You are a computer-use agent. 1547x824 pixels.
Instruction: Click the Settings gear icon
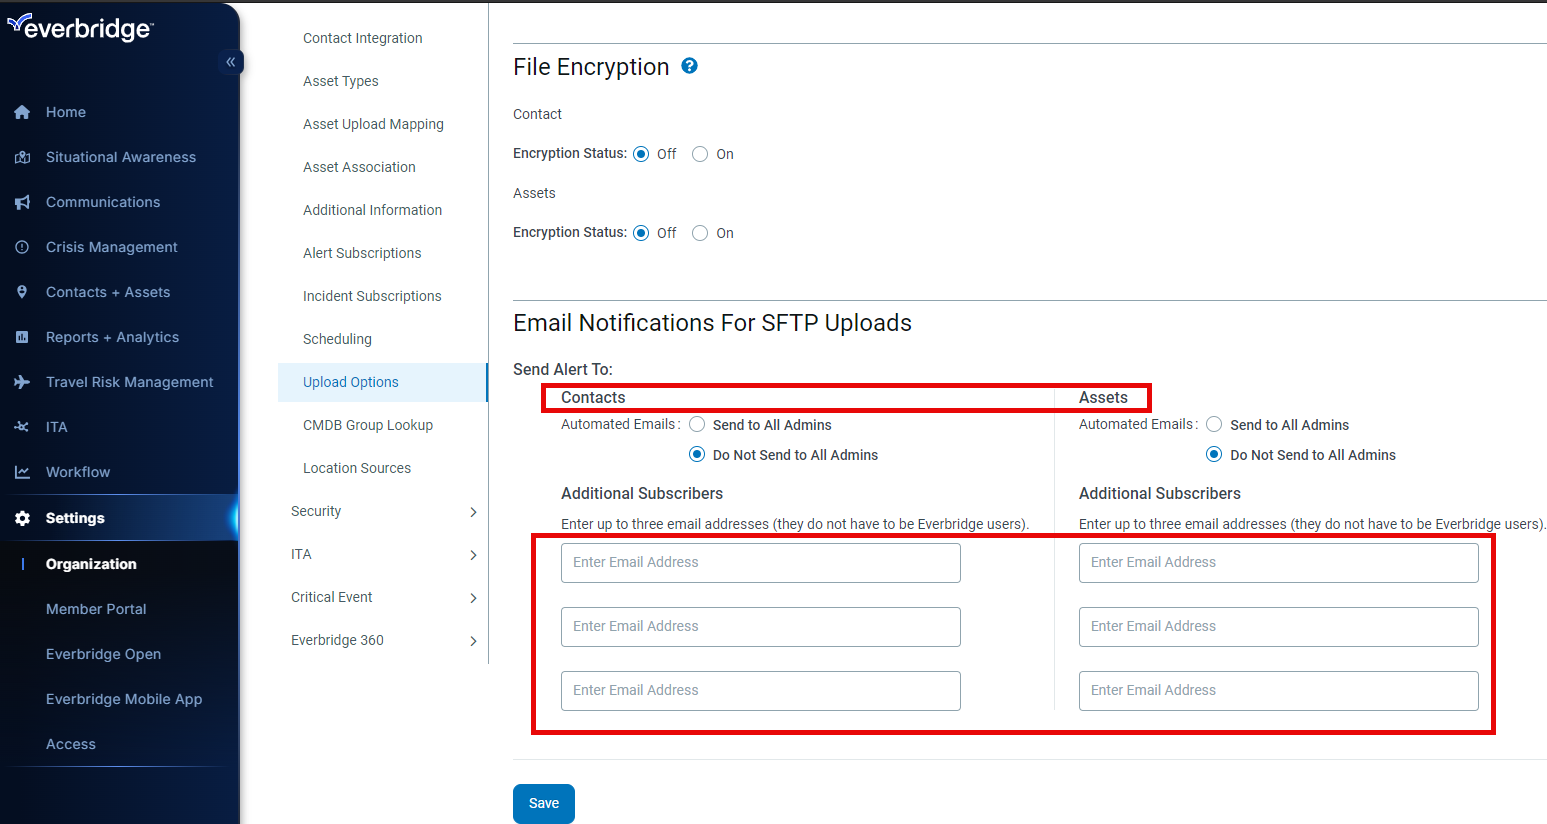pyautogui.click(x=22, y=518)
